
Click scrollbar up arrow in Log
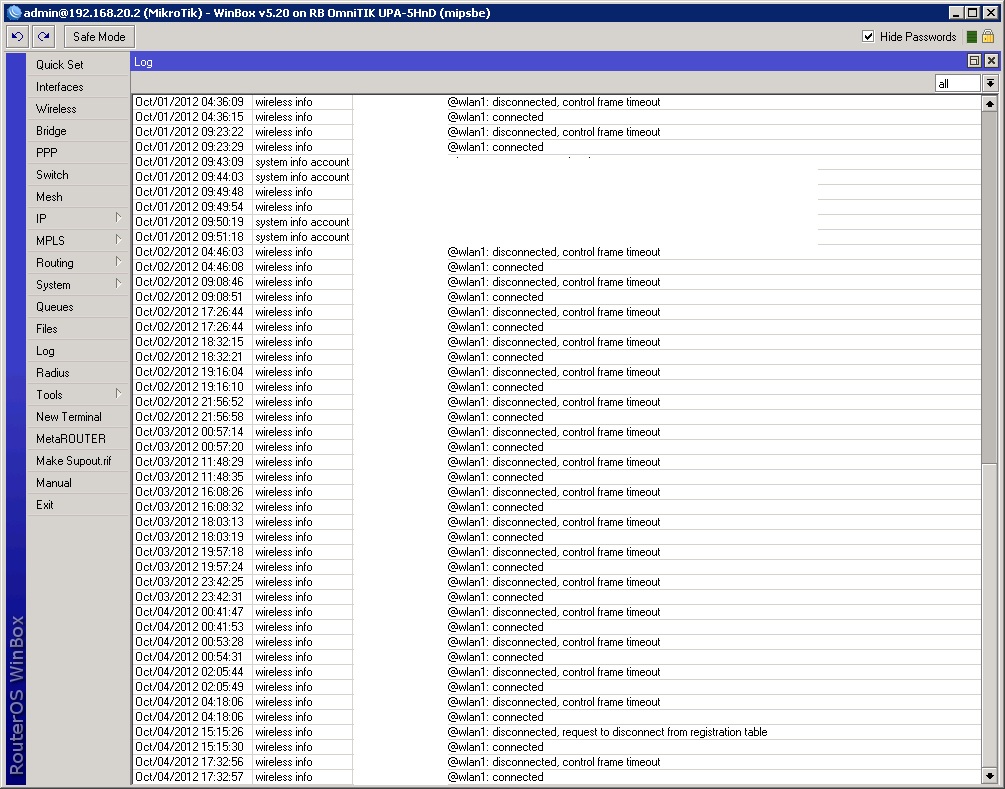pos(990,103)
